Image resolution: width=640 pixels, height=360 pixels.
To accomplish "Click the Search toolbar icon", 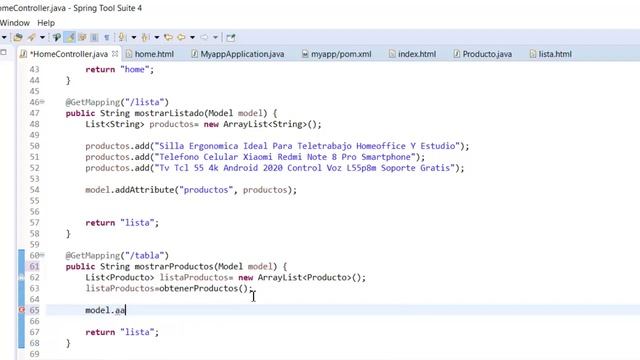I will (31, 38).
